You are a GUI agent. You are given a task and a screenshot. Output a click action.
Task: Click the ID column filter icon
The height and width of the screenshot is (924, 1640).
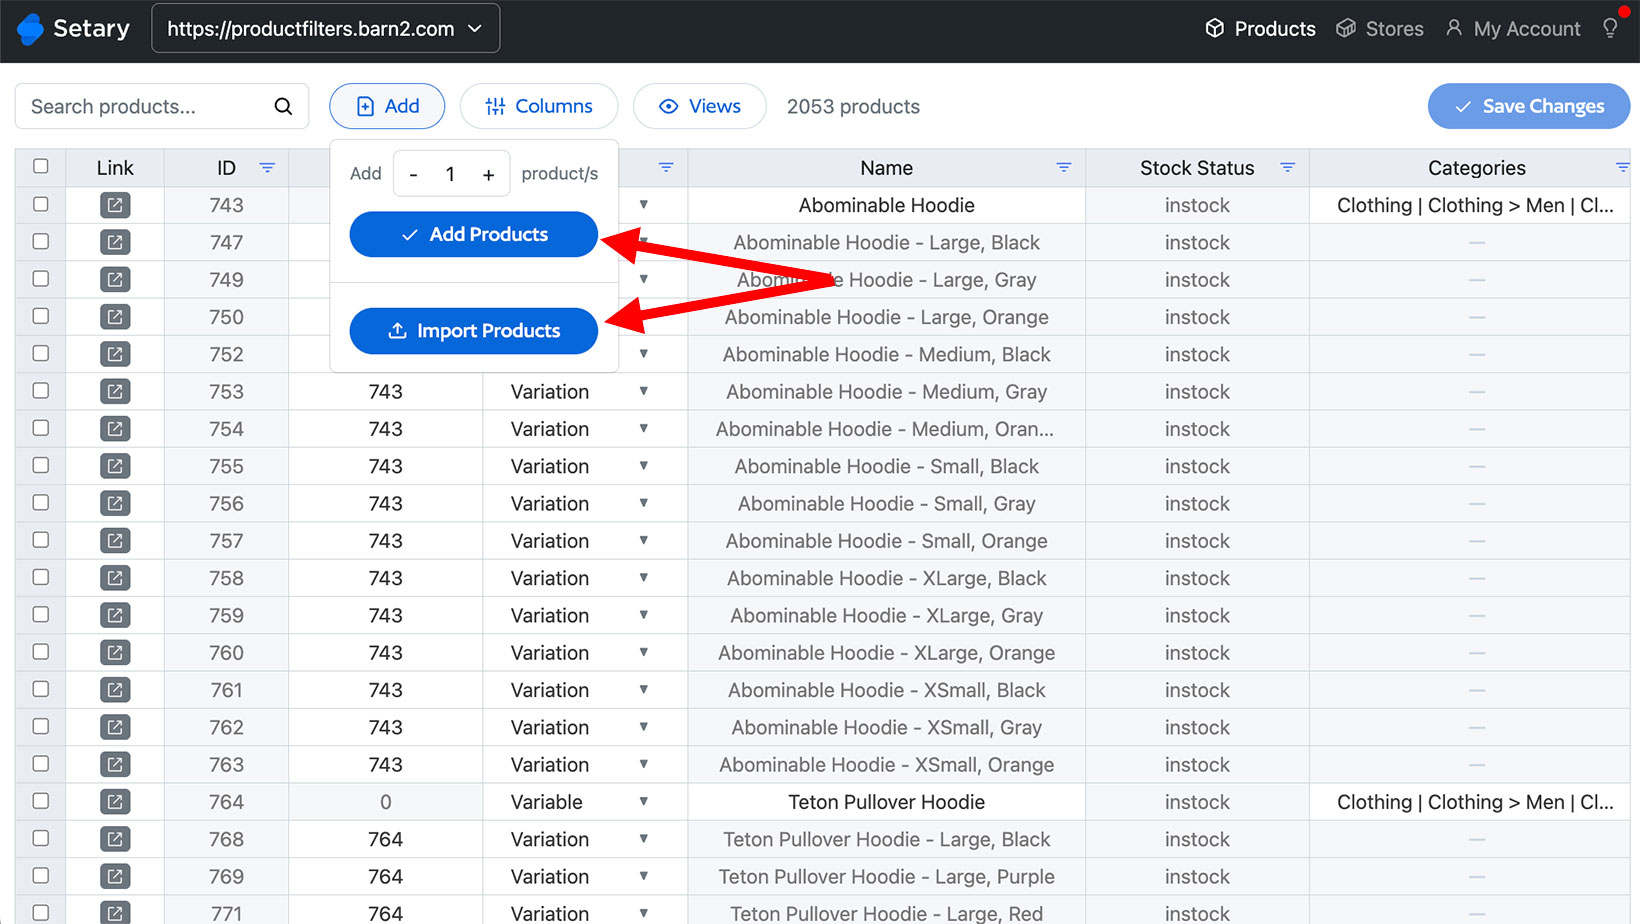[267, 167]
